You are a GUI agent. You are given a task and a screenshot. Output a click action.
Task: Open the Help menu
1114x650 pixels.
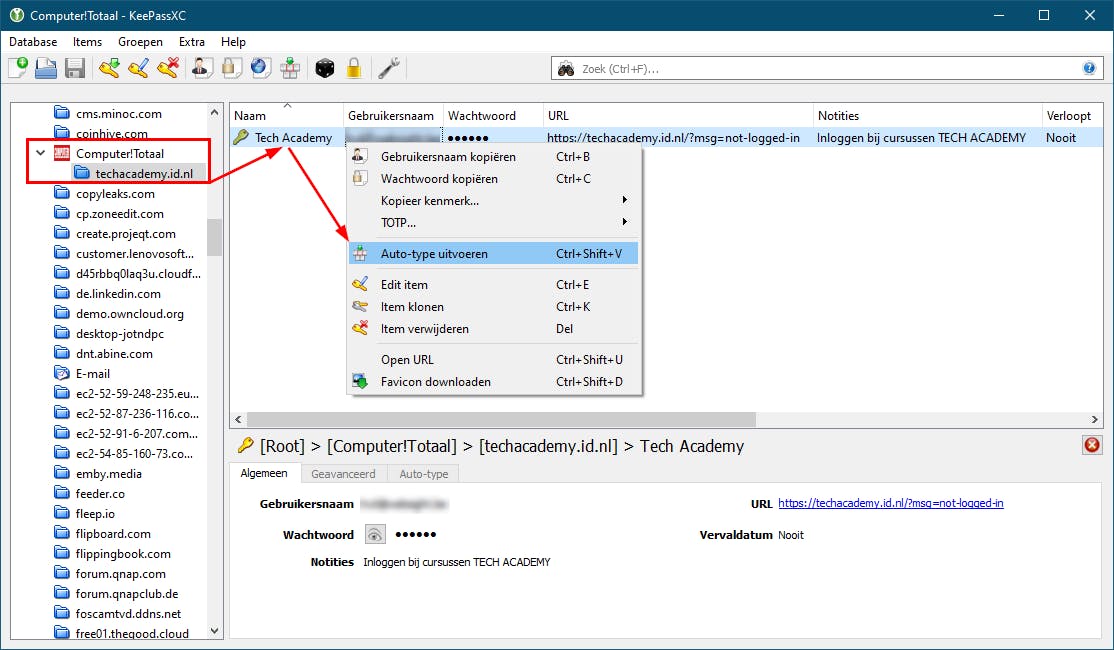(x=233, y=42)
